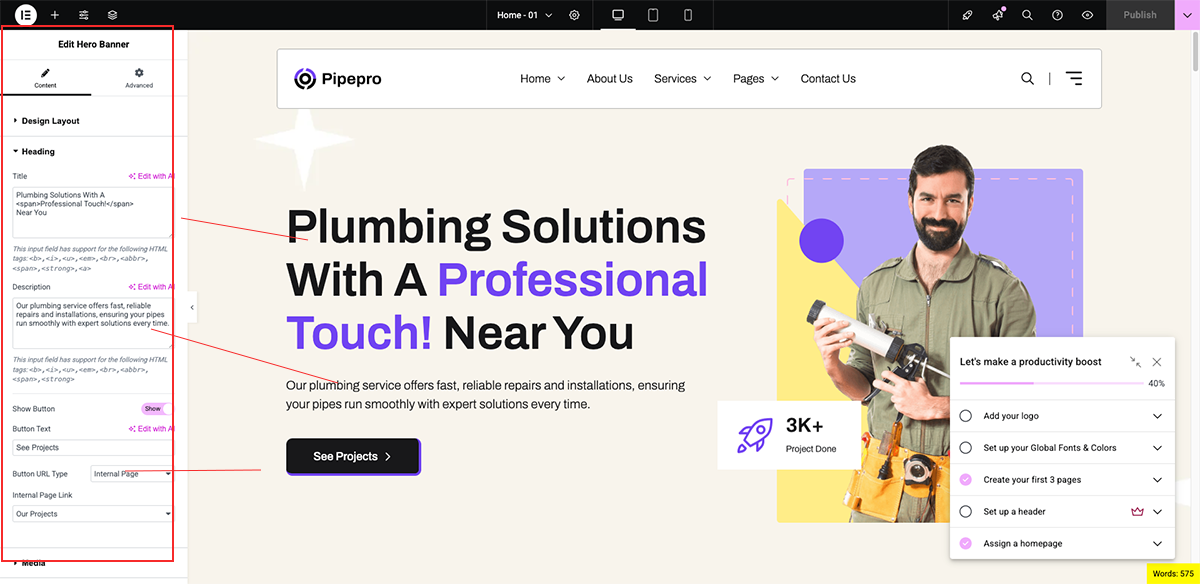The width and height of the screenshot is (1200, 584).
Task: Open the structure layers icon
Action: pos(113,15)
